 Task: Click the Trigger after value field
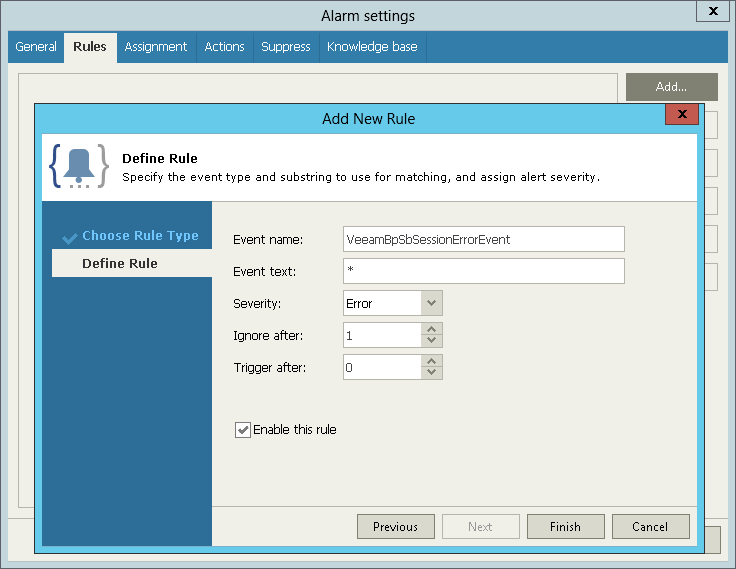(x=382, y=367)
